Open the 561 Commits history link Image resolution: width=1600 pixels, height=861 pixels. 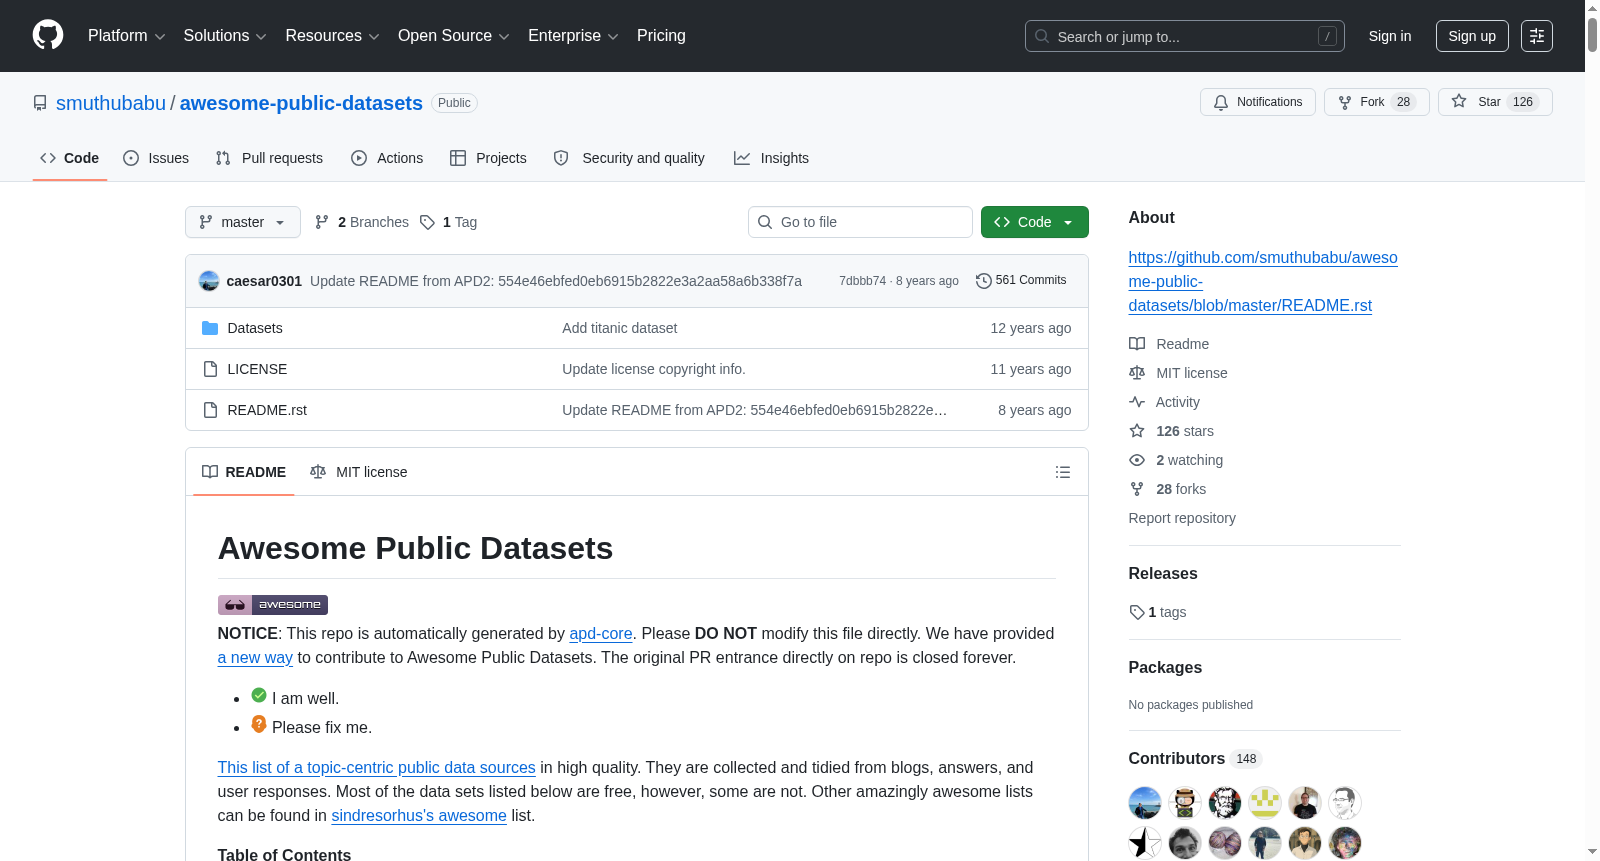click(x=1021, y=281)
